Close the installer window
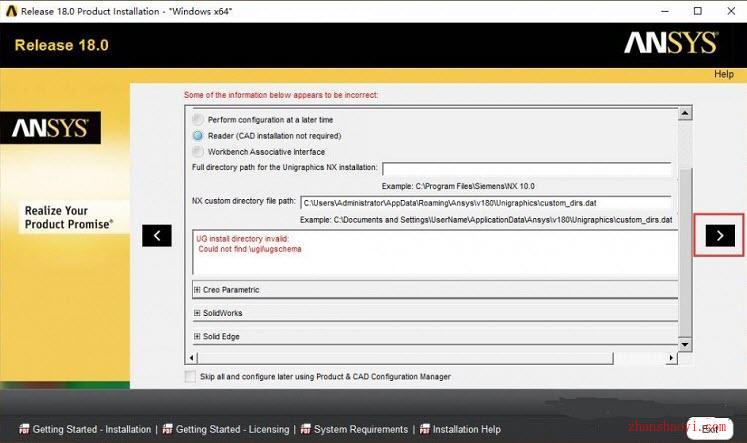747x443 pixels. click(x=731, y=11)
